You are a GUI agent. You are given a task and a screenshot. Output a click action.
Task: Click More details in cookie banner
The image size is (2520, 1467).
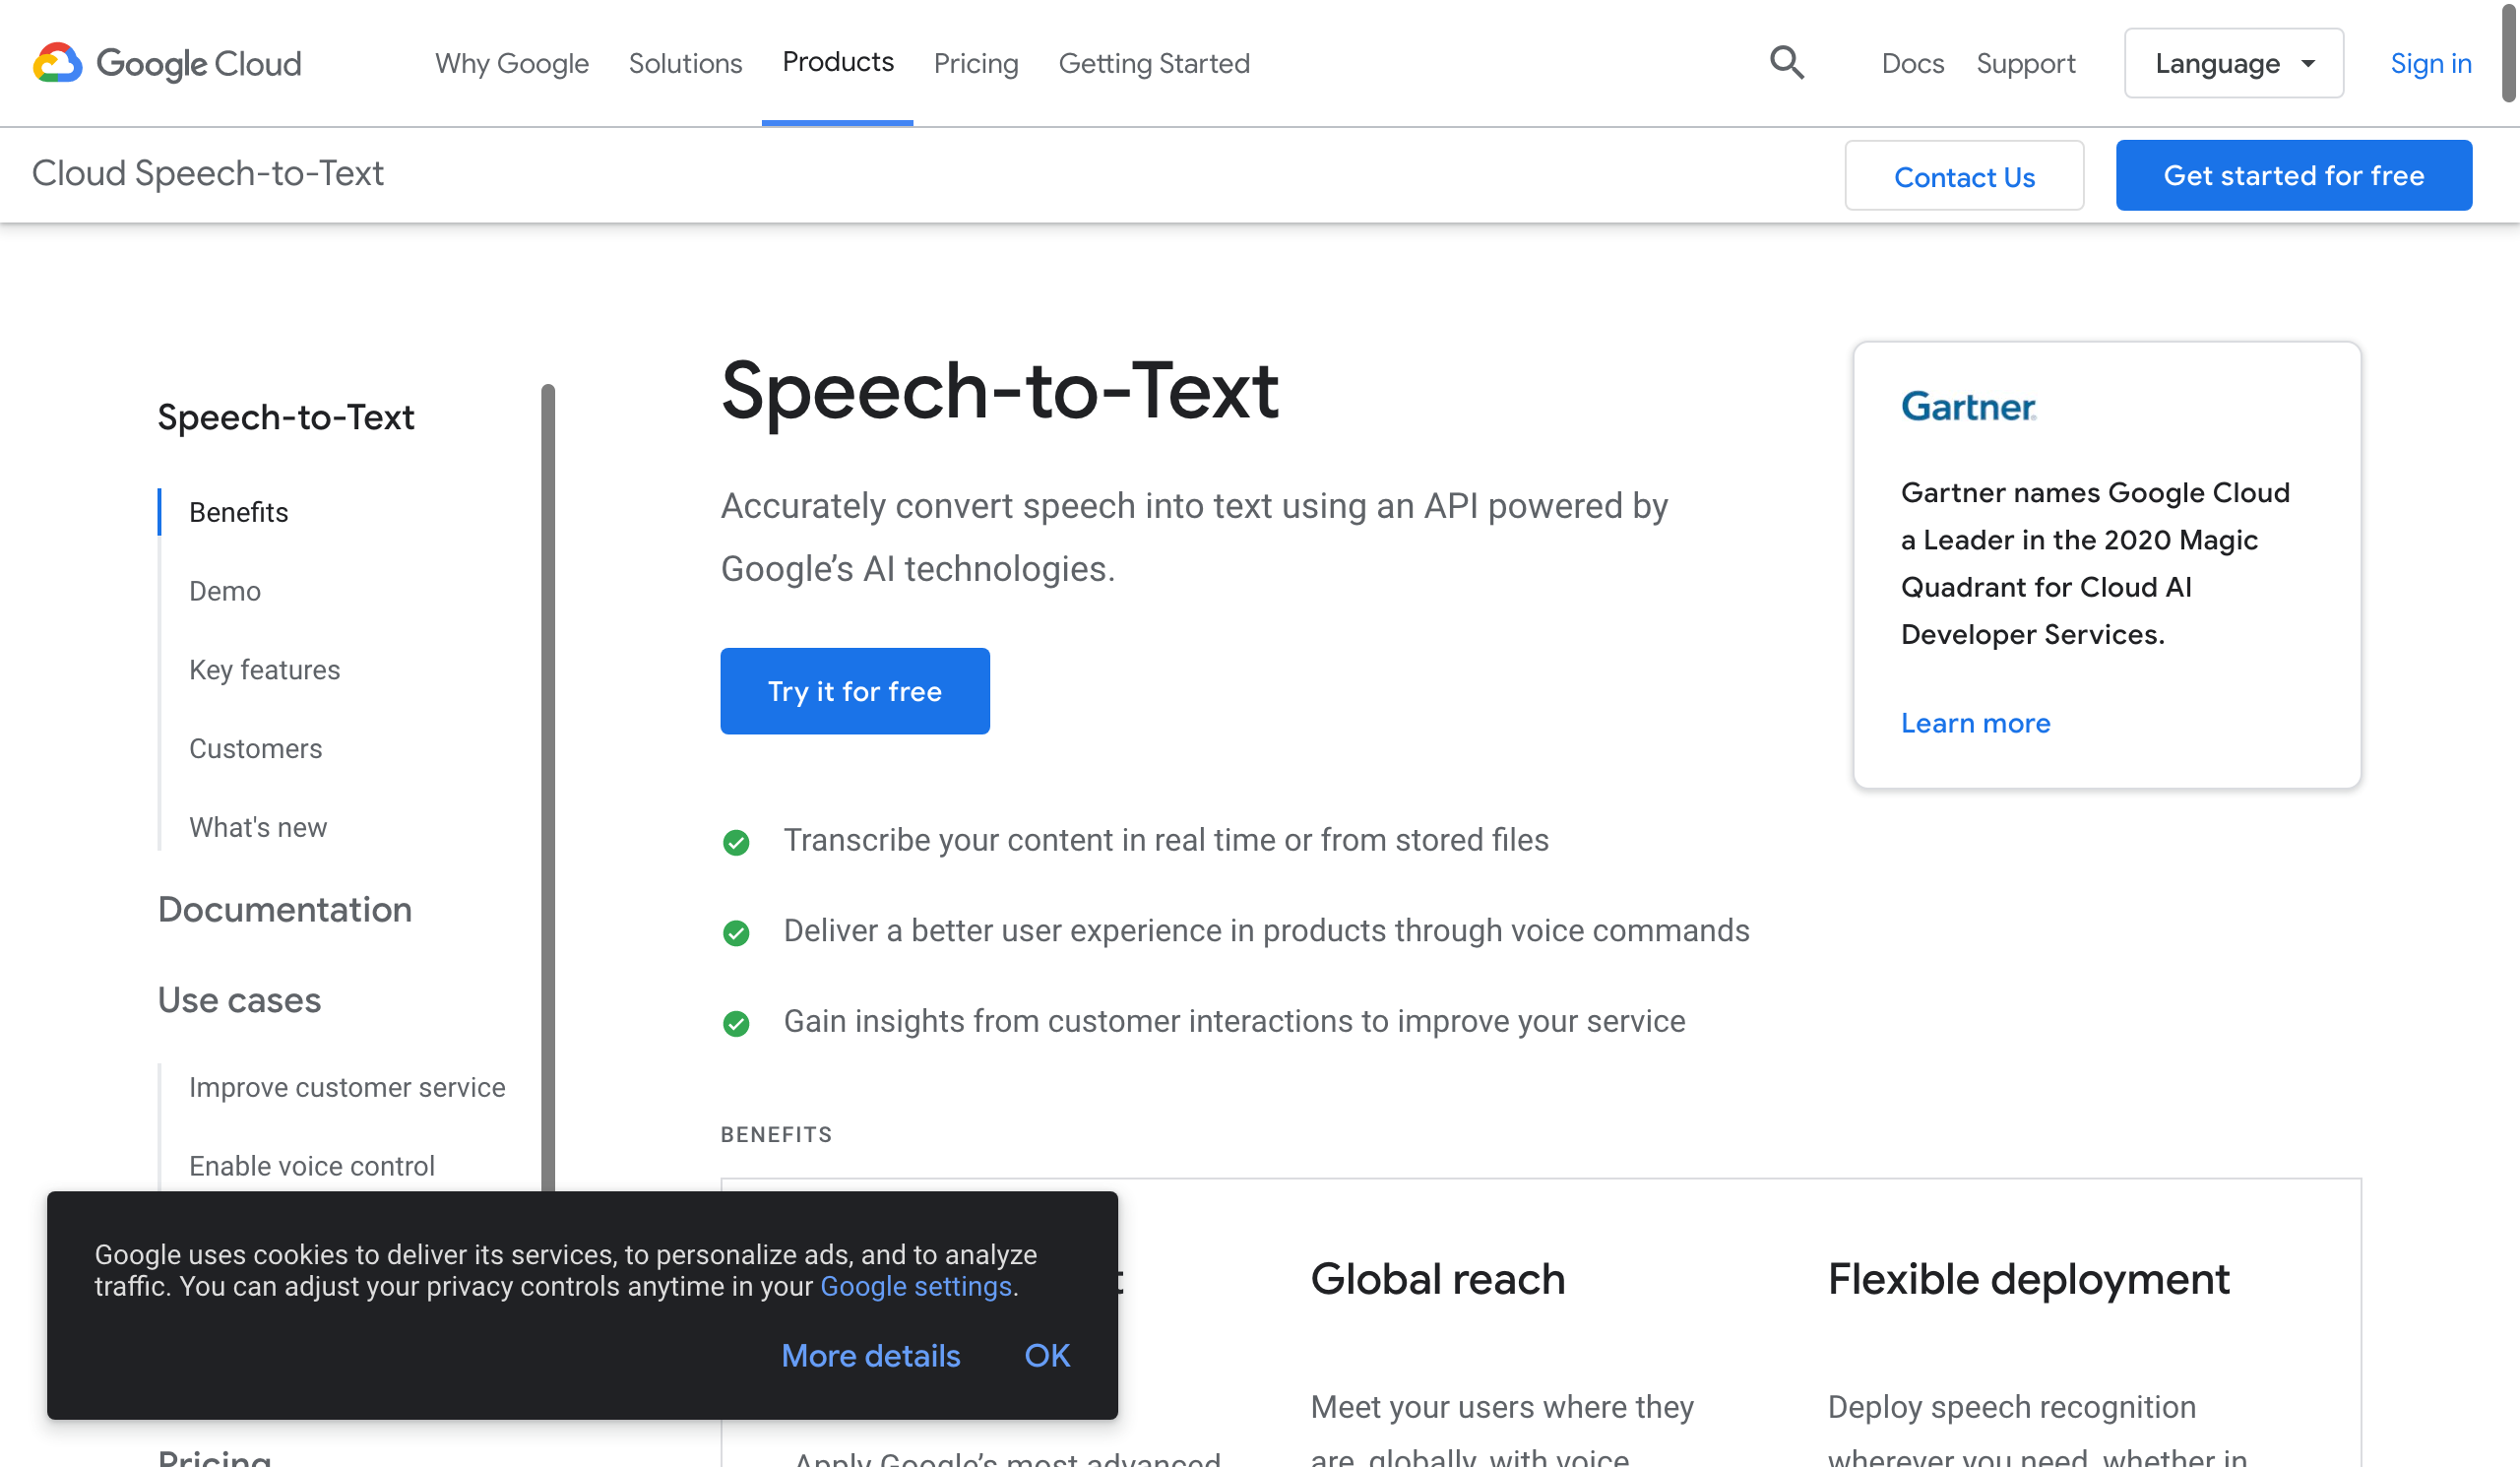point(870,1355)
